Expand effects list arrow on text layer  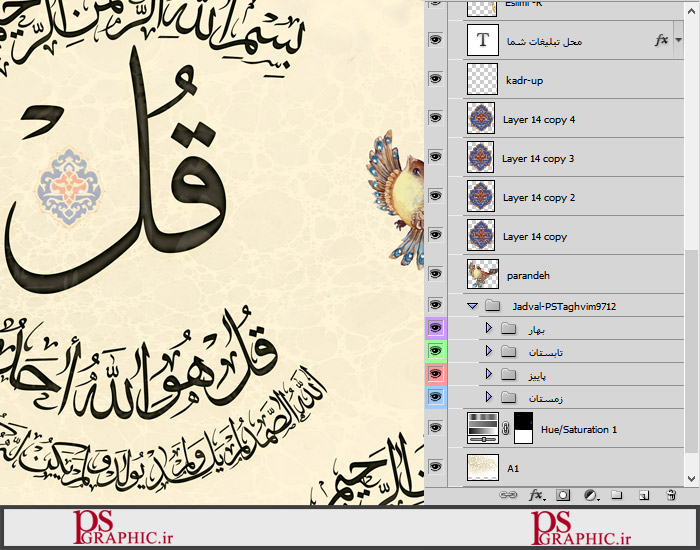[679, 40]
